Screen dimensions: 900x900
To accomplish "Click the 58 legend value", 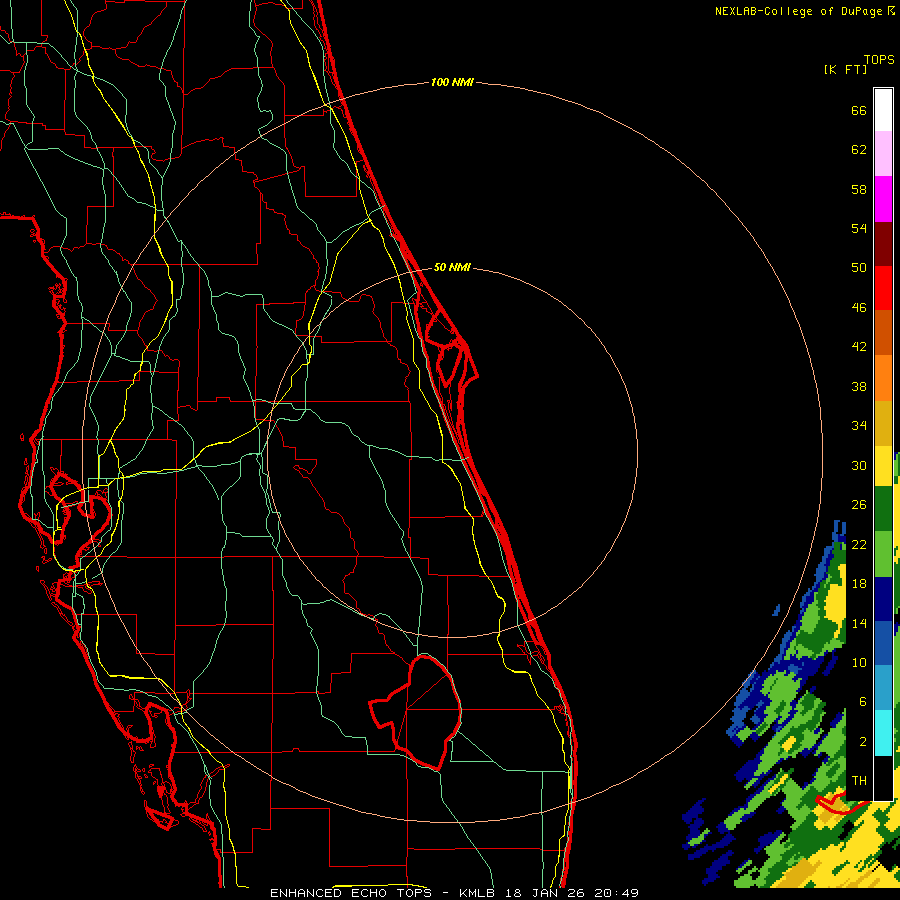I will [859, 189].
